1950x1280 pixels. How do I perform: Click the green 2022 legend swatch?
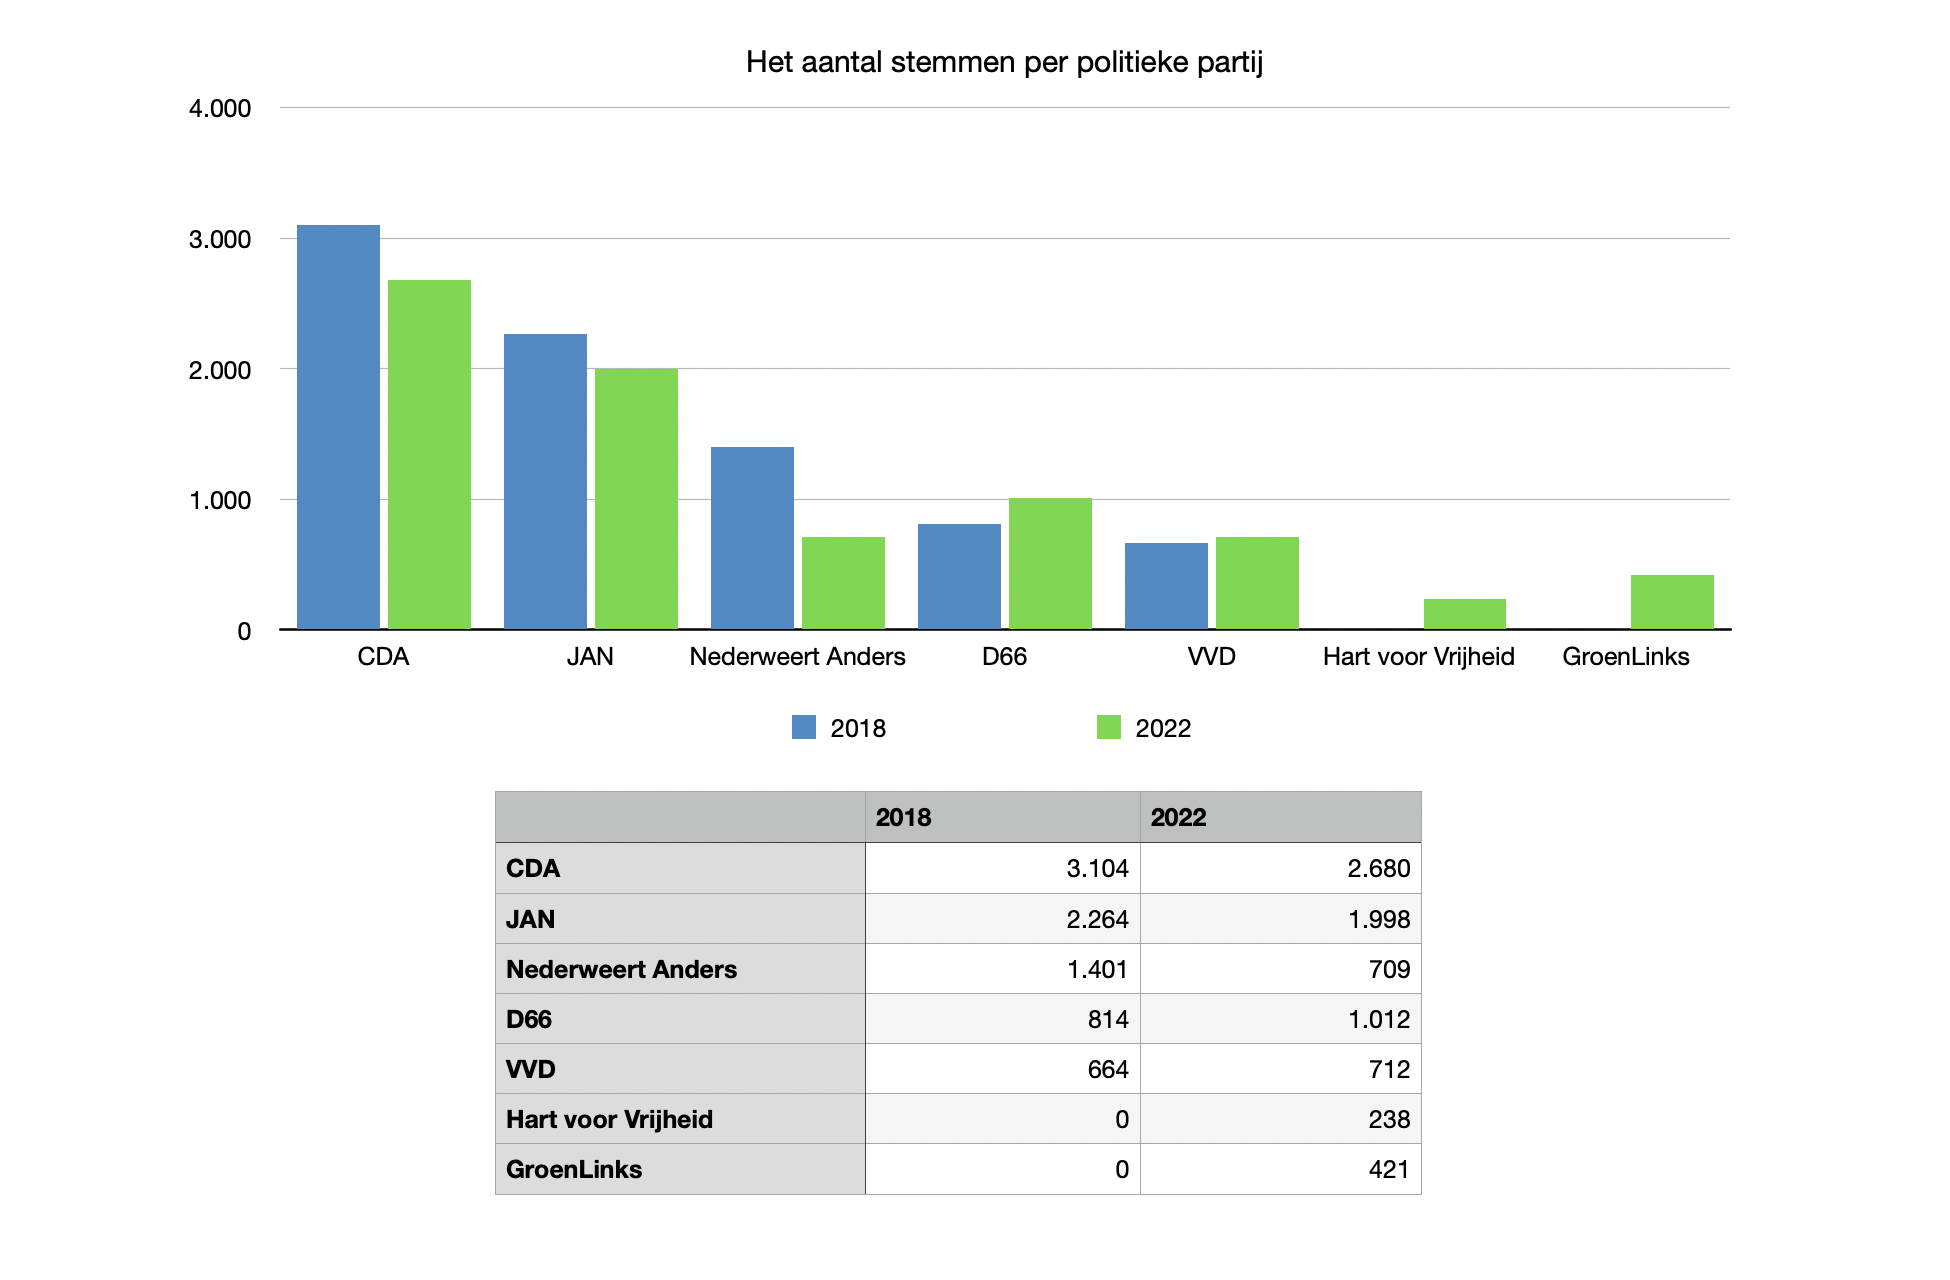tap(1108, 727)
